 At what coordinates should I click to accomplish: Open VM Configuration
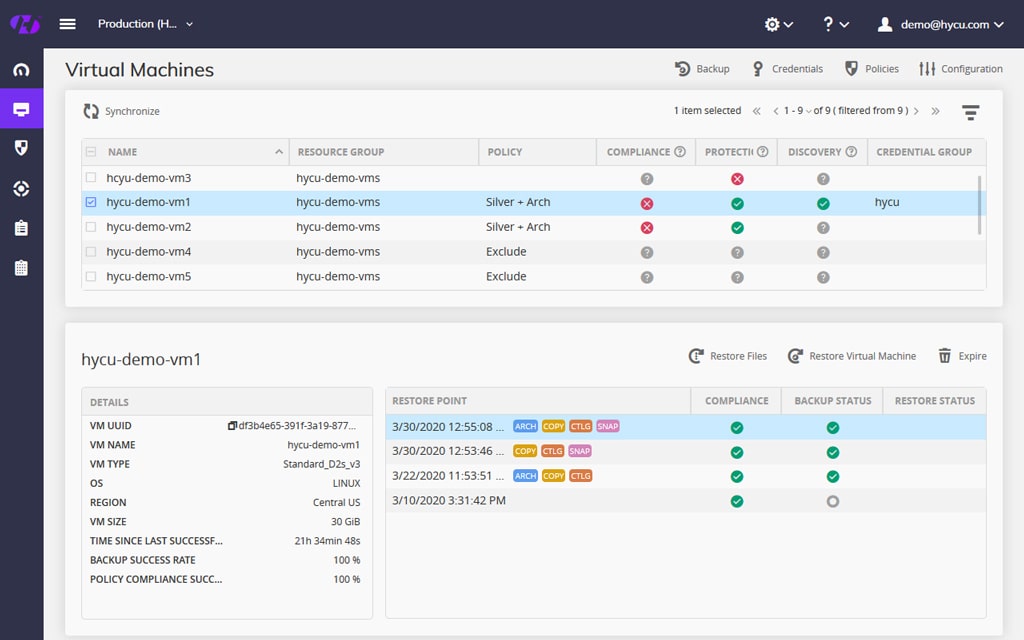pos(960,69)
